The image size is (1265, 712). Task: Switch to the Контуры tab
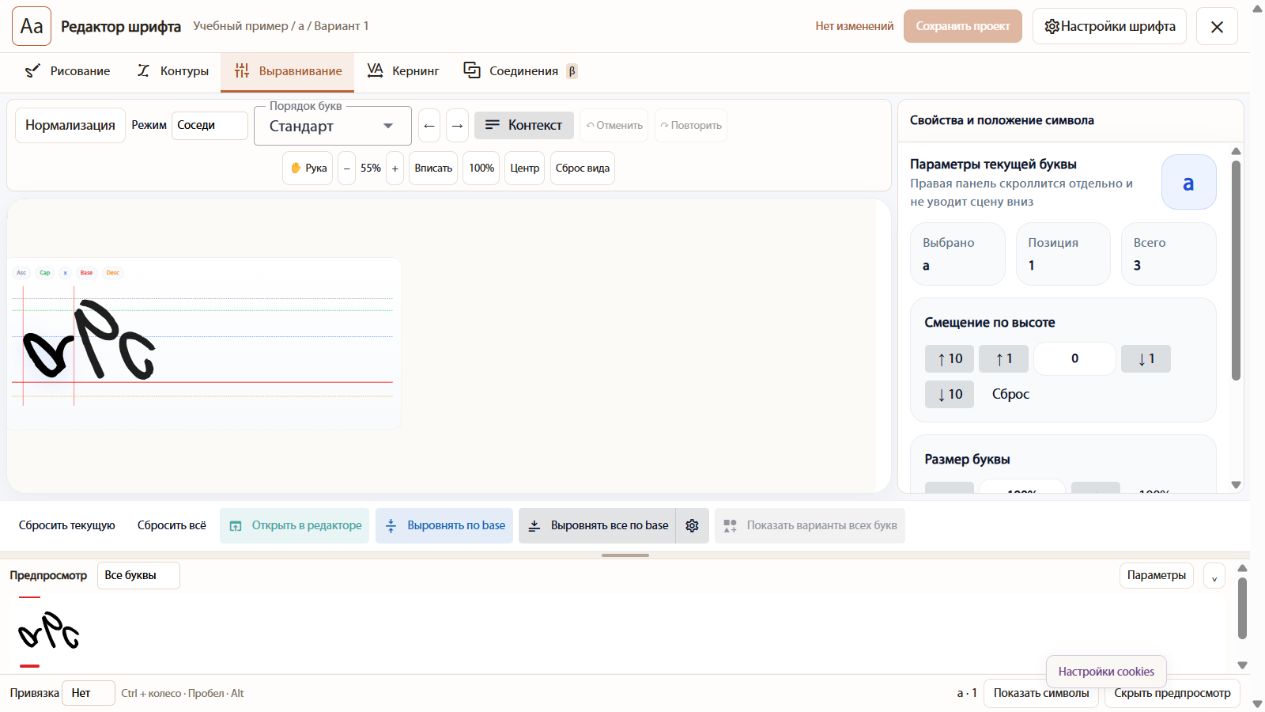172,71
